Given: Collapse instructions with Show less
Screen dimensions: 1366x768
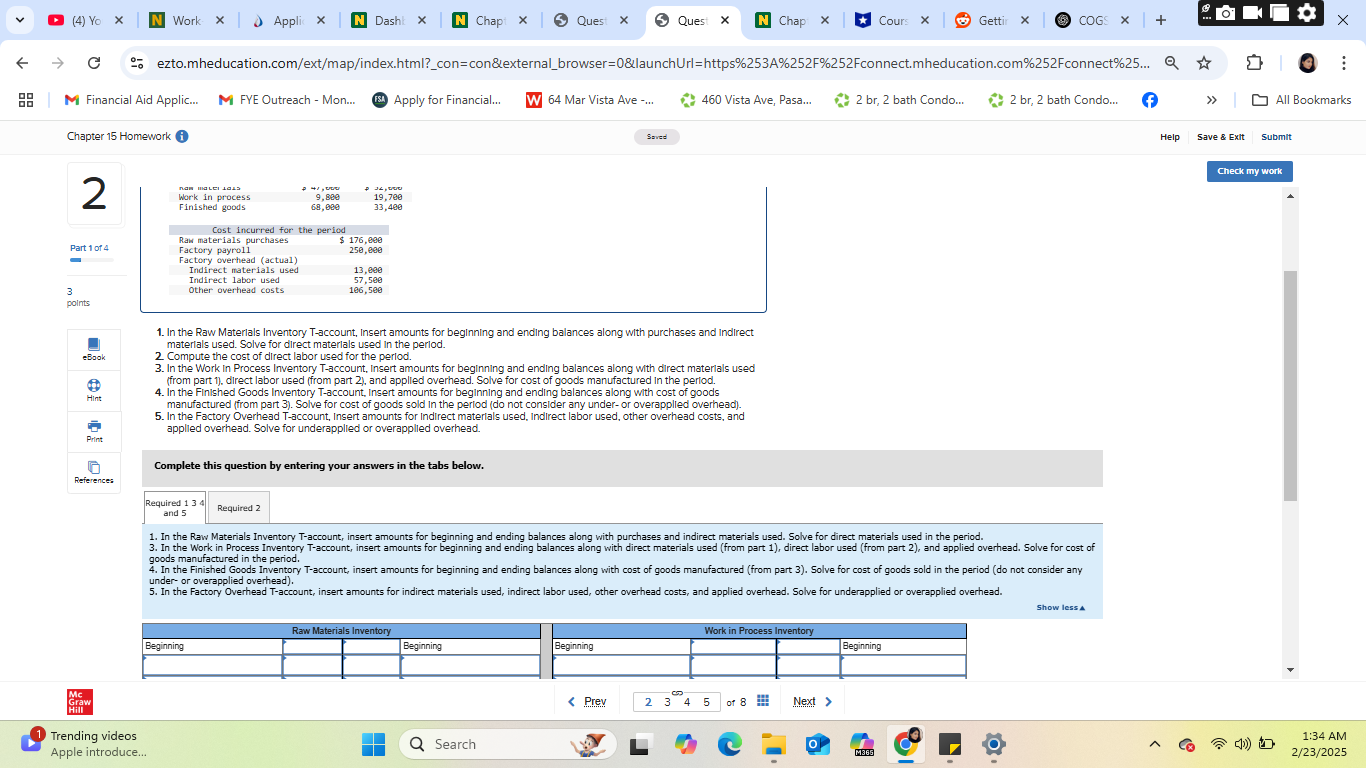Looking at the screenshot, I should point(1060,607).
